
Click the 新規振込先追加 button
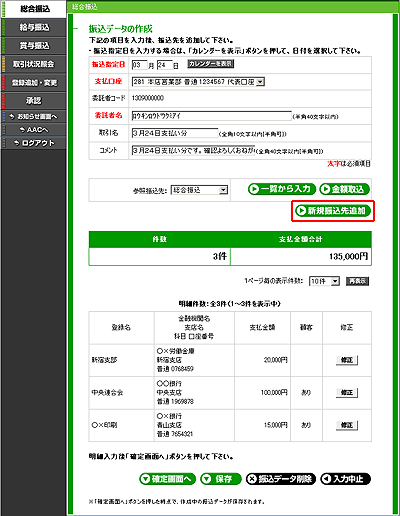coord(333,211)
